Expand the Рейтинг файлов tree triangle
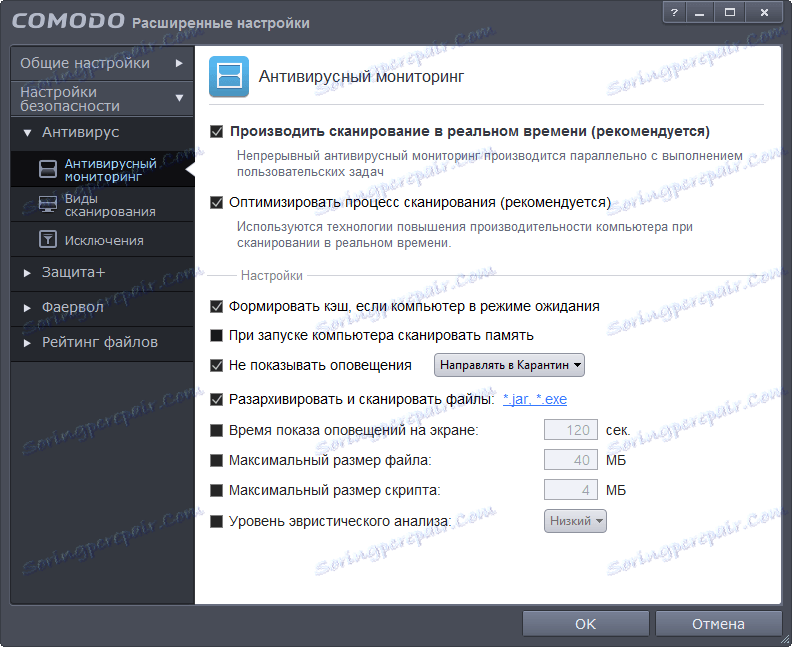 pos(27,343)
